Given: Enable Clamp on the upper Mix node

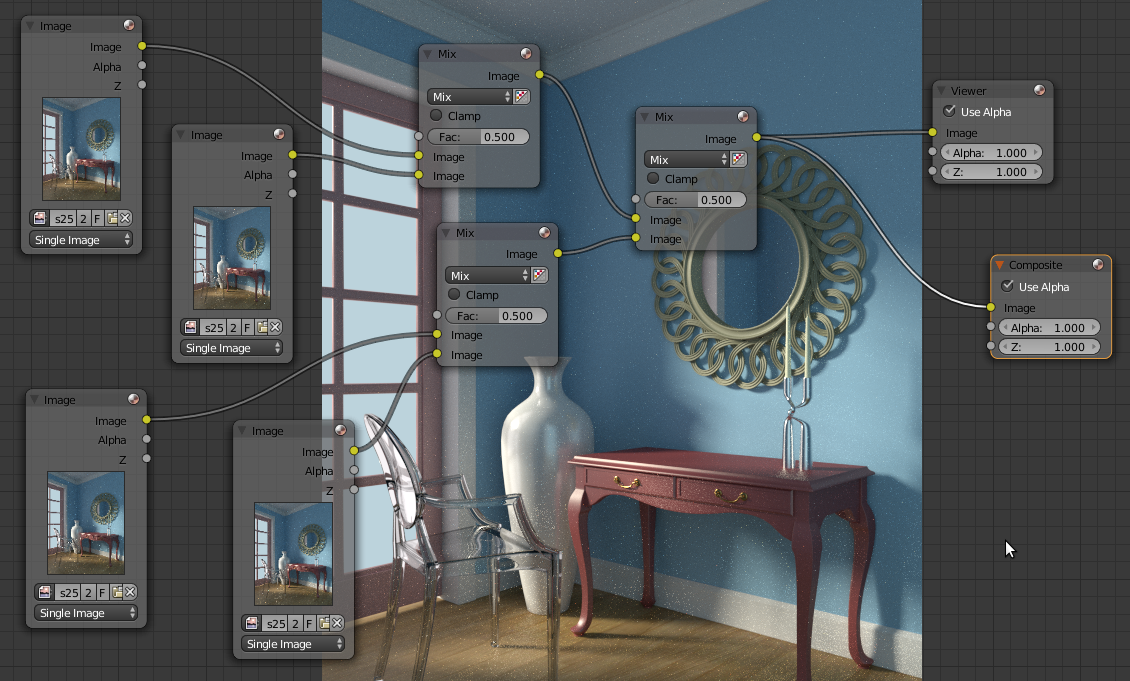Looking at the screenshot, I should coord(436,115).
